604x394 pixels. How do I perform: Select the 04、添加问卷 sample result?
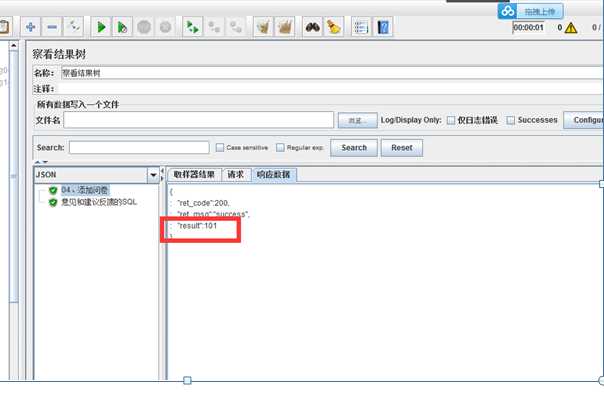(85, 190)
